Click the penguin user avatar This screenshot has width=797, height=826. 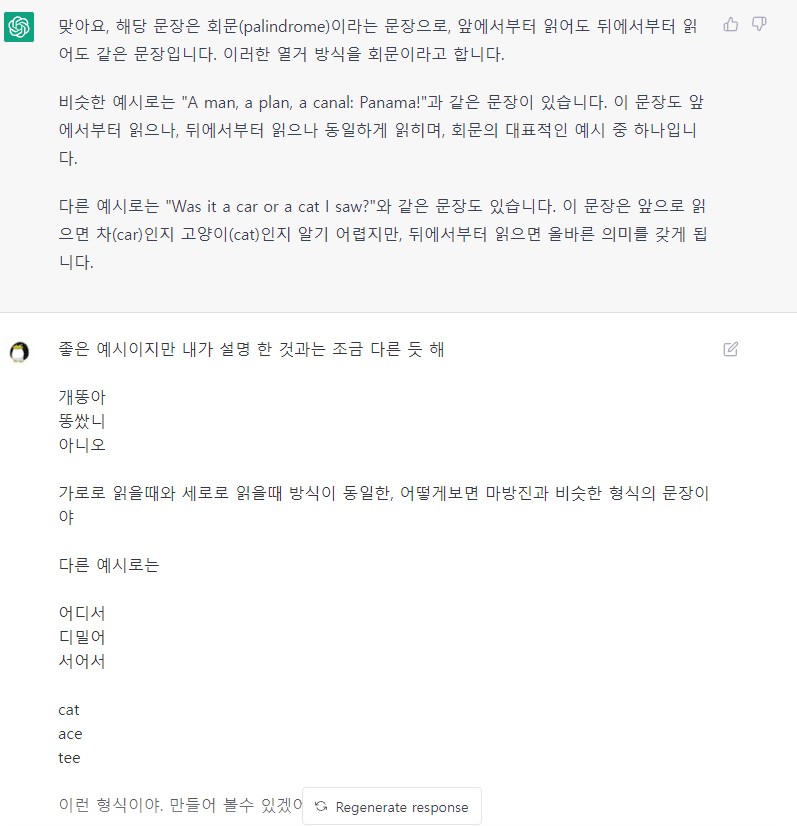19,352
